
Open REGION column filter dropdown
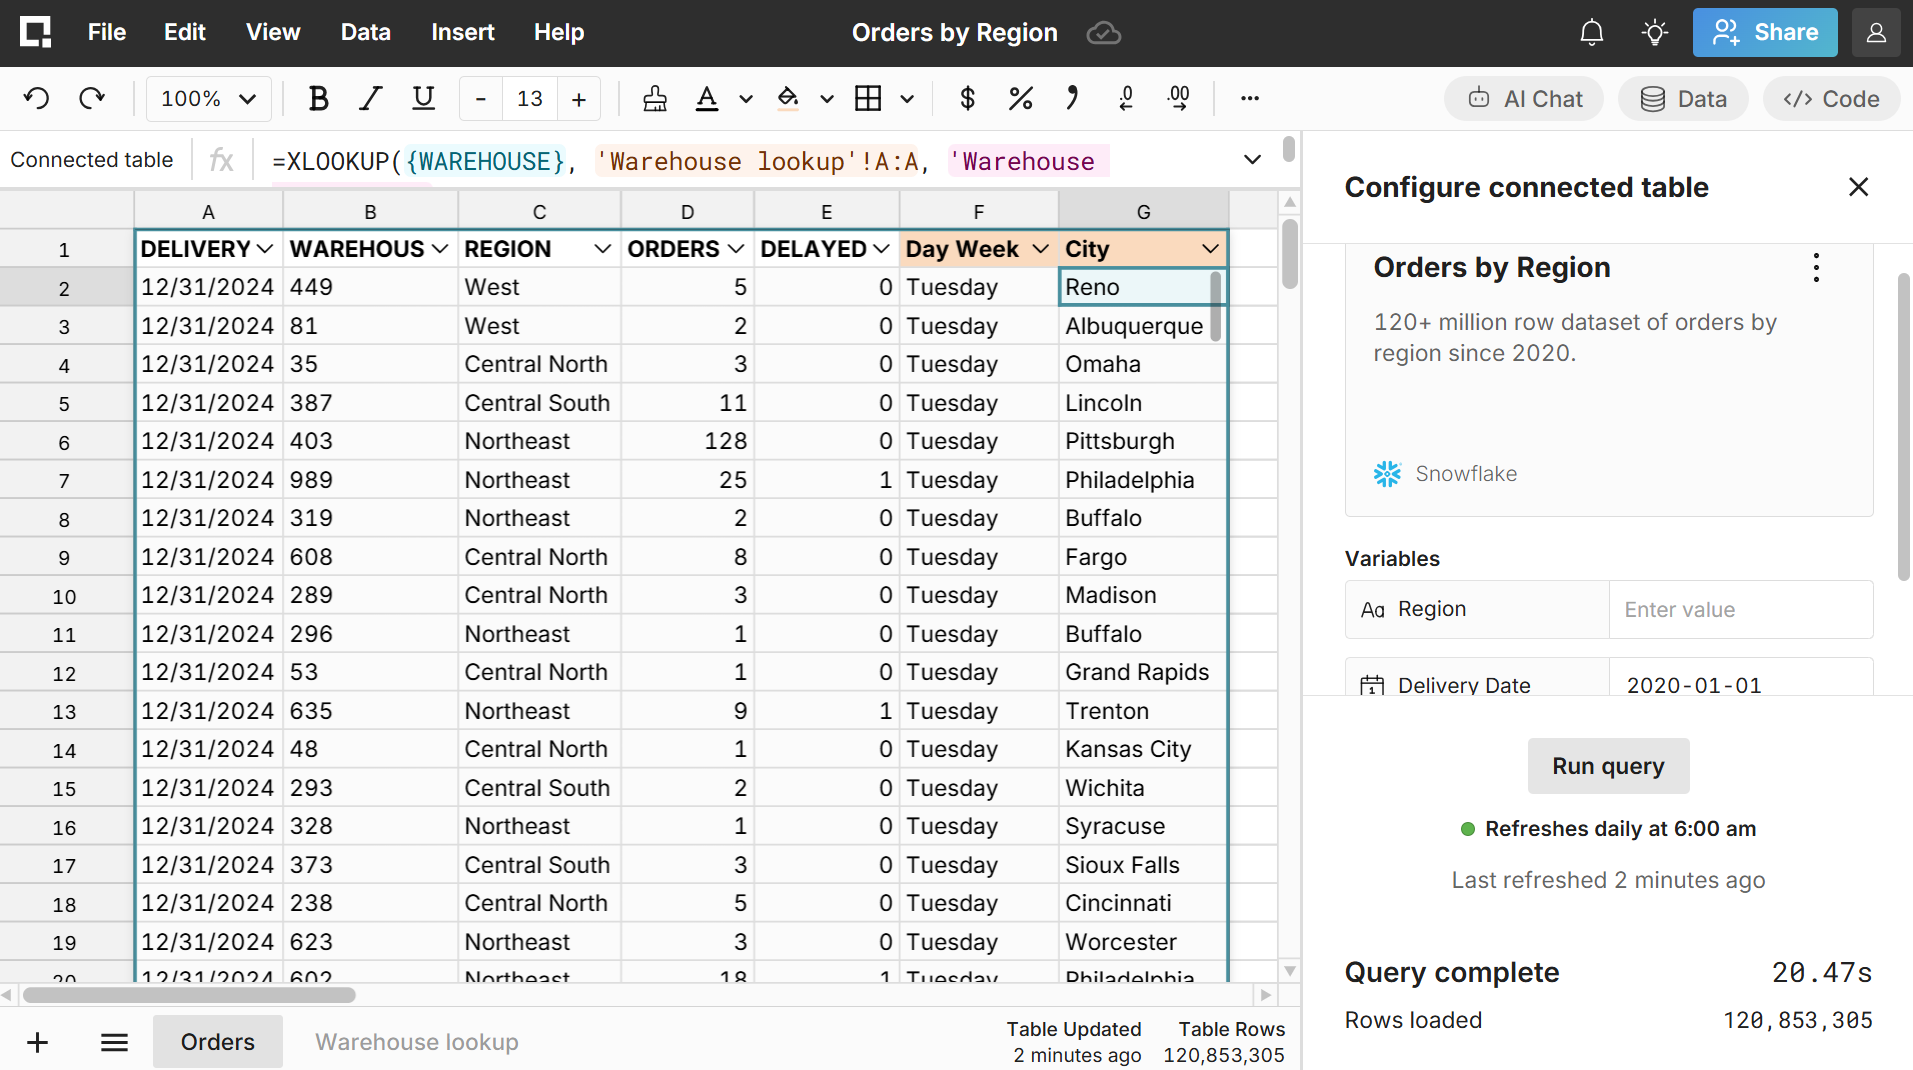tap(603, 249)
